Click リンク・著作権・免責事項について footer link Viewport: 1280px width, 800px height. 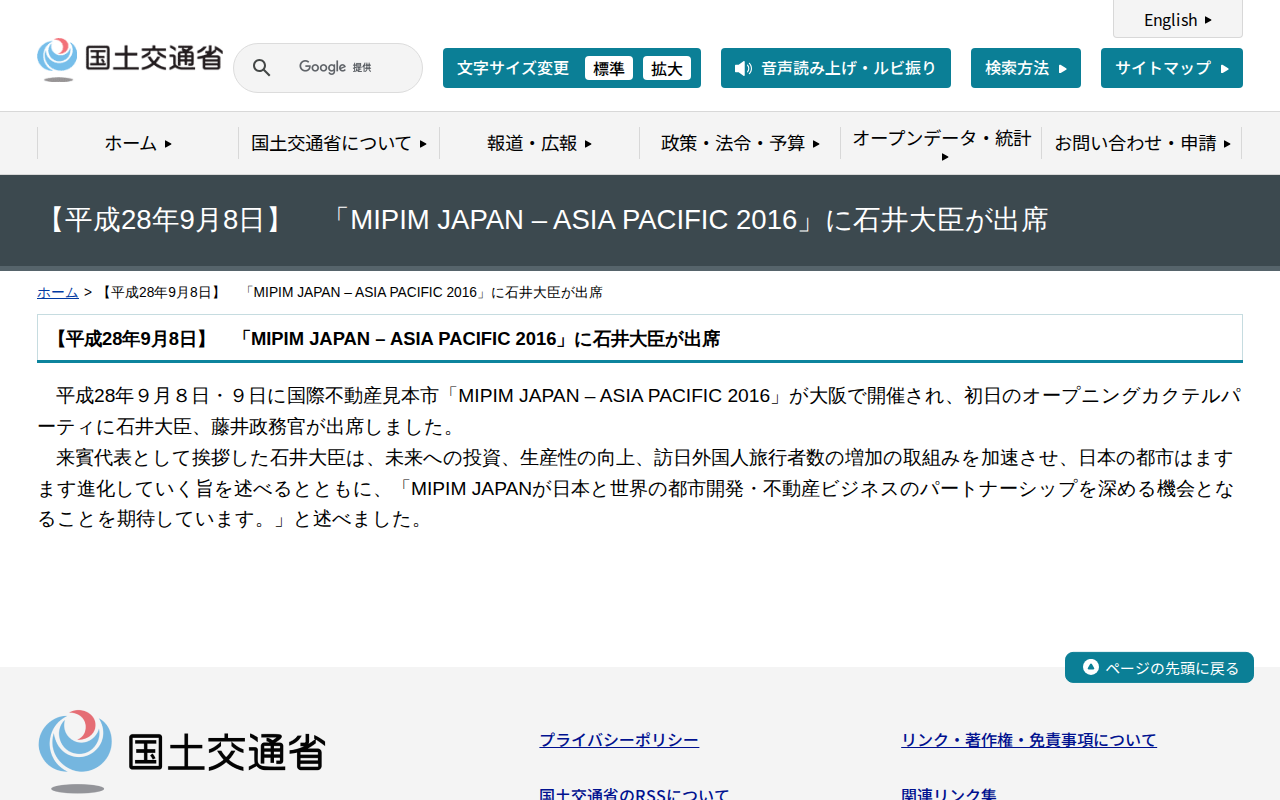click(x=1028, y=739)
